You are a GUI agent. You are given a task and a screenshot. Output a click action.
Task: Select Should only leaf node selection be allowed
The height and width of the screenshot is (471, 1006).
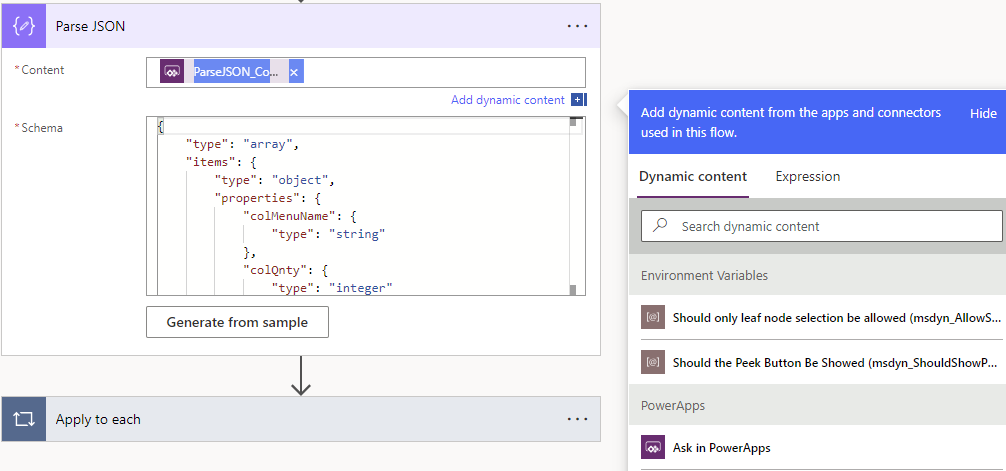click(x=821, y=317)
